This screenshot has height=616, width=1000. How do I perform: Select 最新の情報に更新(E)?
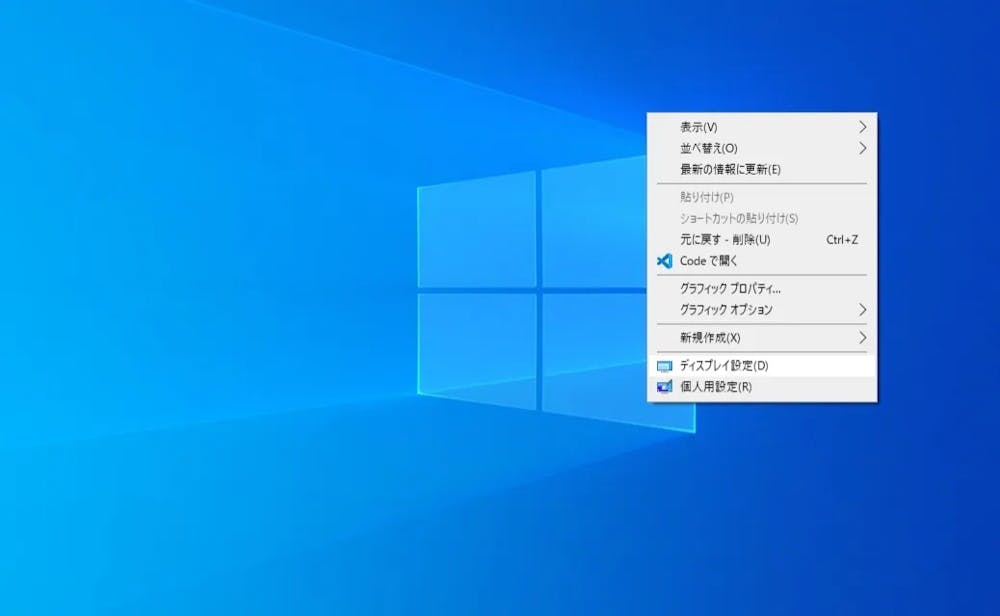761,169
